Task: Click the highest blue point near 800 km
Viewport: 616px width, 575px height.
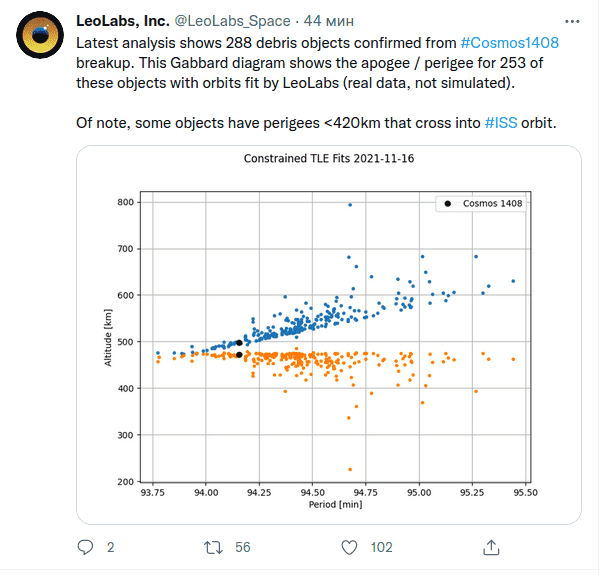Action: pos(350,205)
